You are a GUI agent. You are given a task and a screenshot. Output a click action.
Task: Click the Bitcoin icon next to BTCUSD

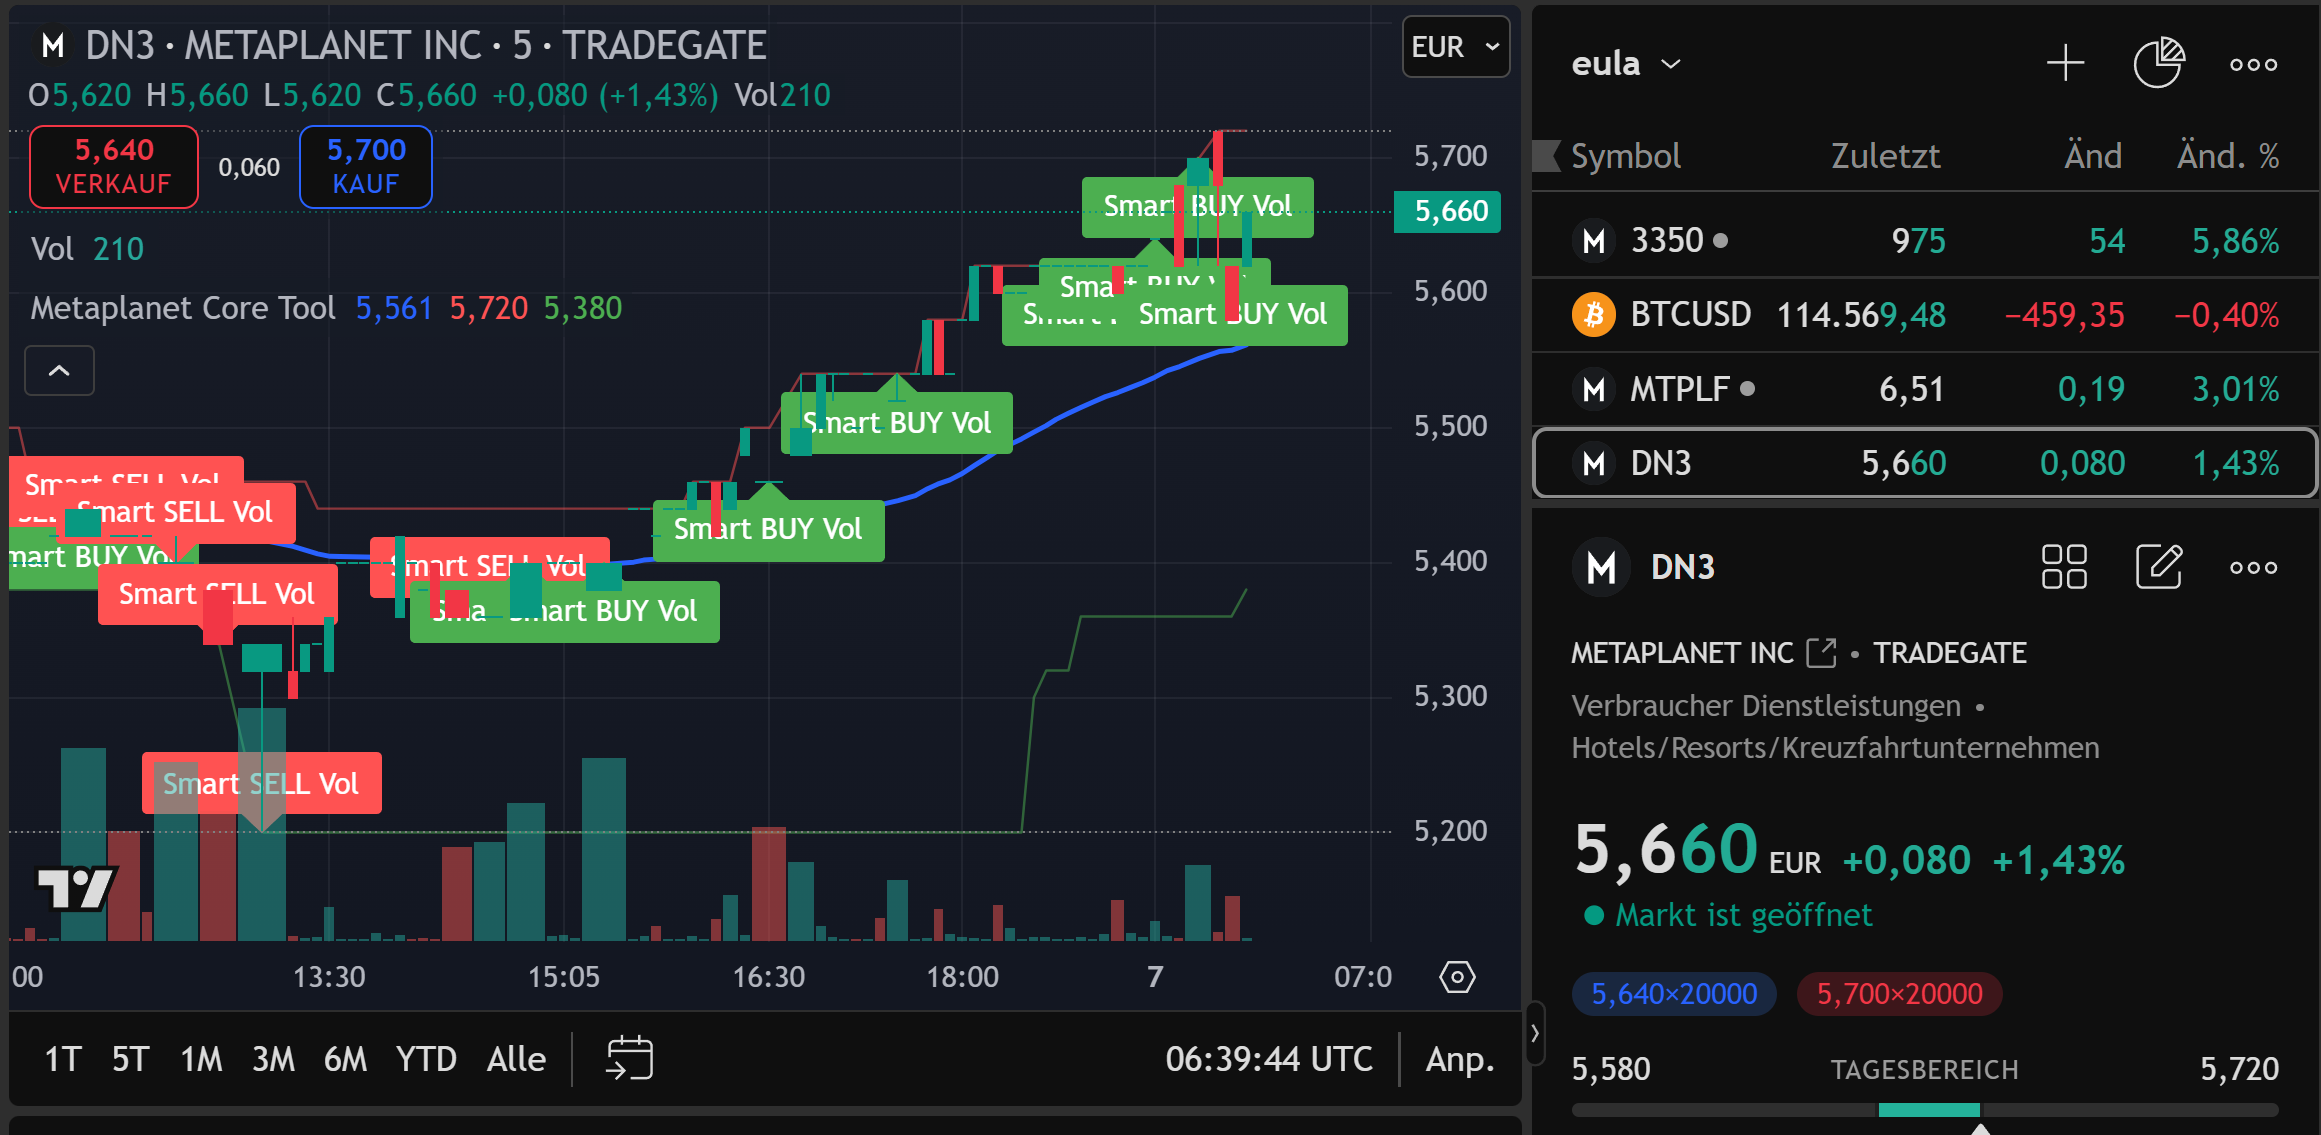click(x=1594, y=315)
